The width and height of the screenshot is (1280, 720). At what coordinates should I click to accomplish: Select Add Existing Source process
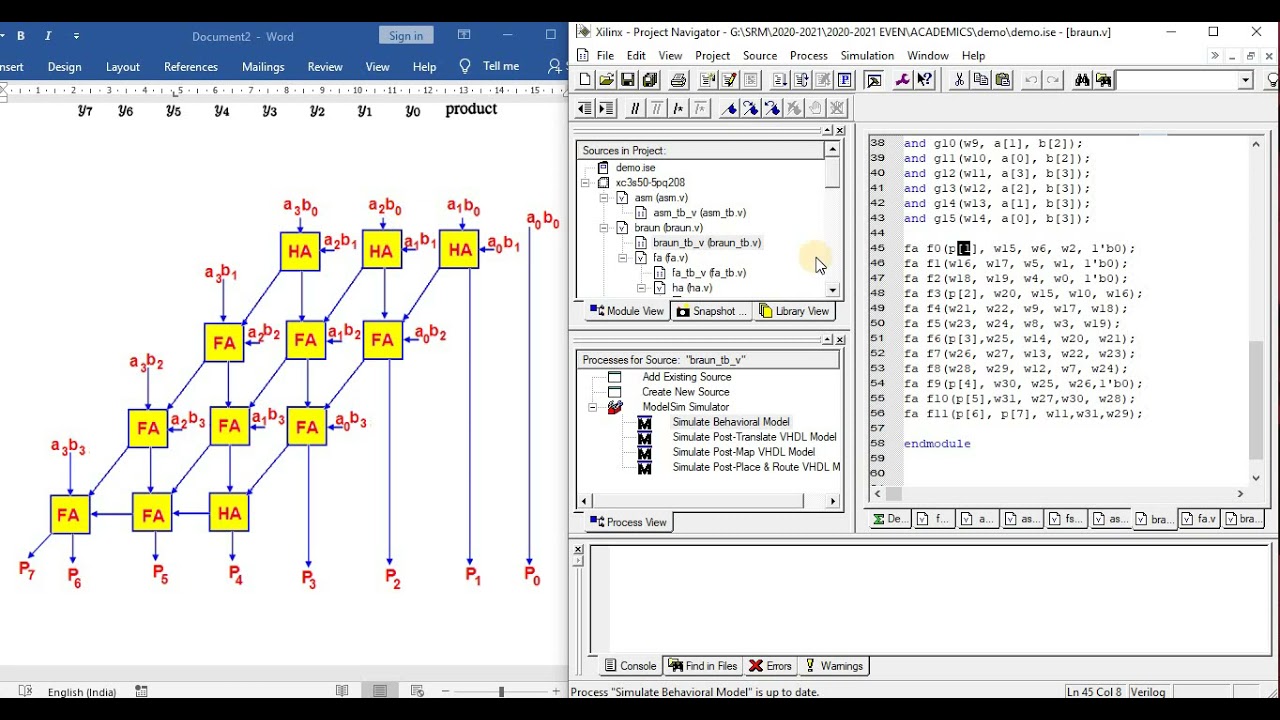pos(687,377)
